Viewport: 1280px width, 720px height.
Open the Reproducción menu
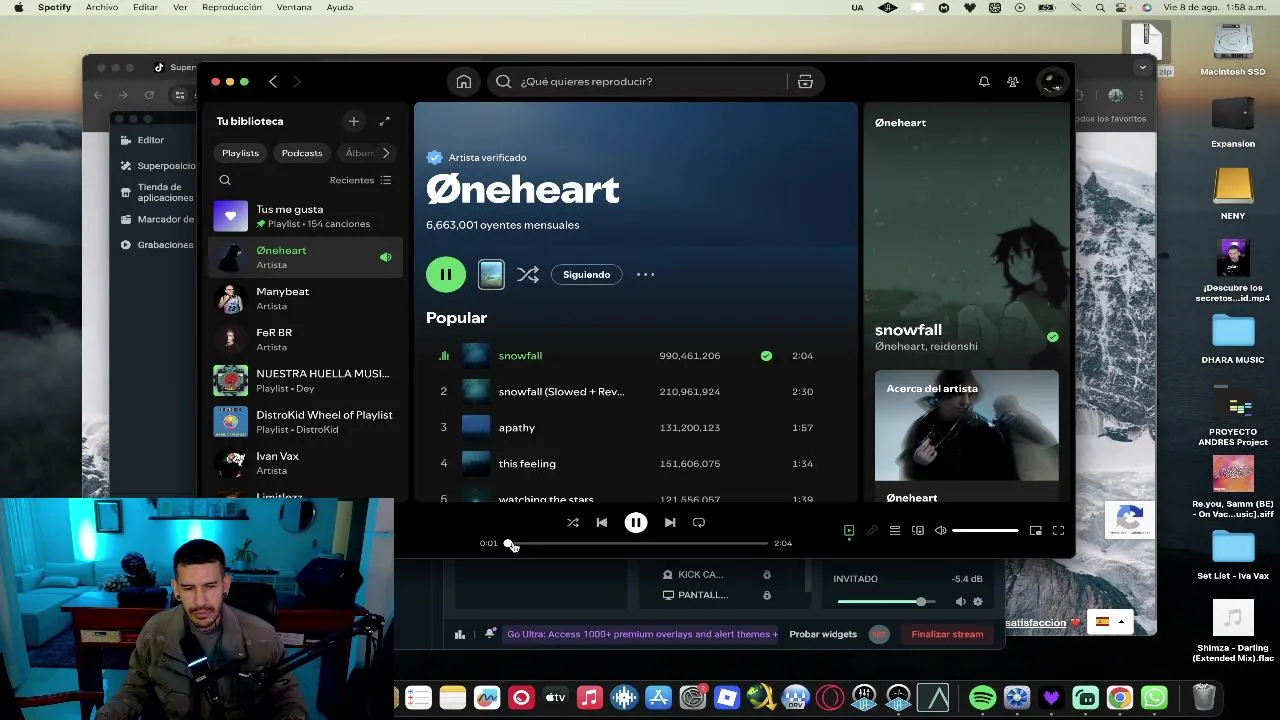231,7
